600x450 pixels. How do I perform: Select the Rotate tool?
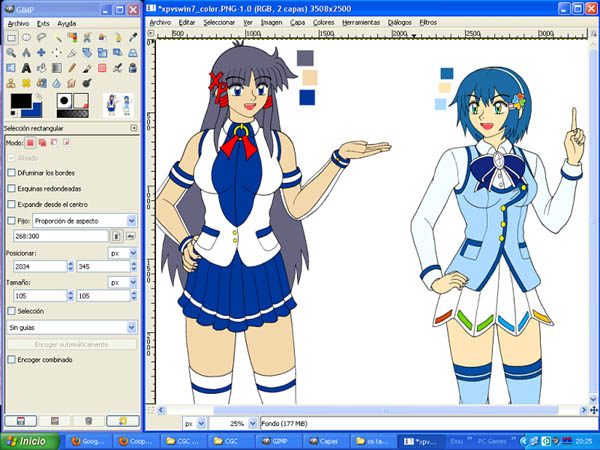tap(87, 53)
